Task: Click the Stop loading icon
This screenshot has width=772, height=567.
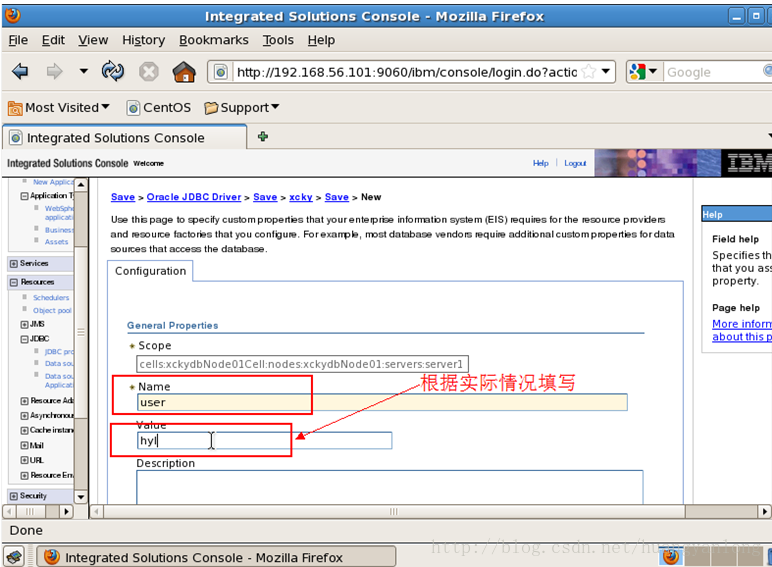Action: coord(148,72)
